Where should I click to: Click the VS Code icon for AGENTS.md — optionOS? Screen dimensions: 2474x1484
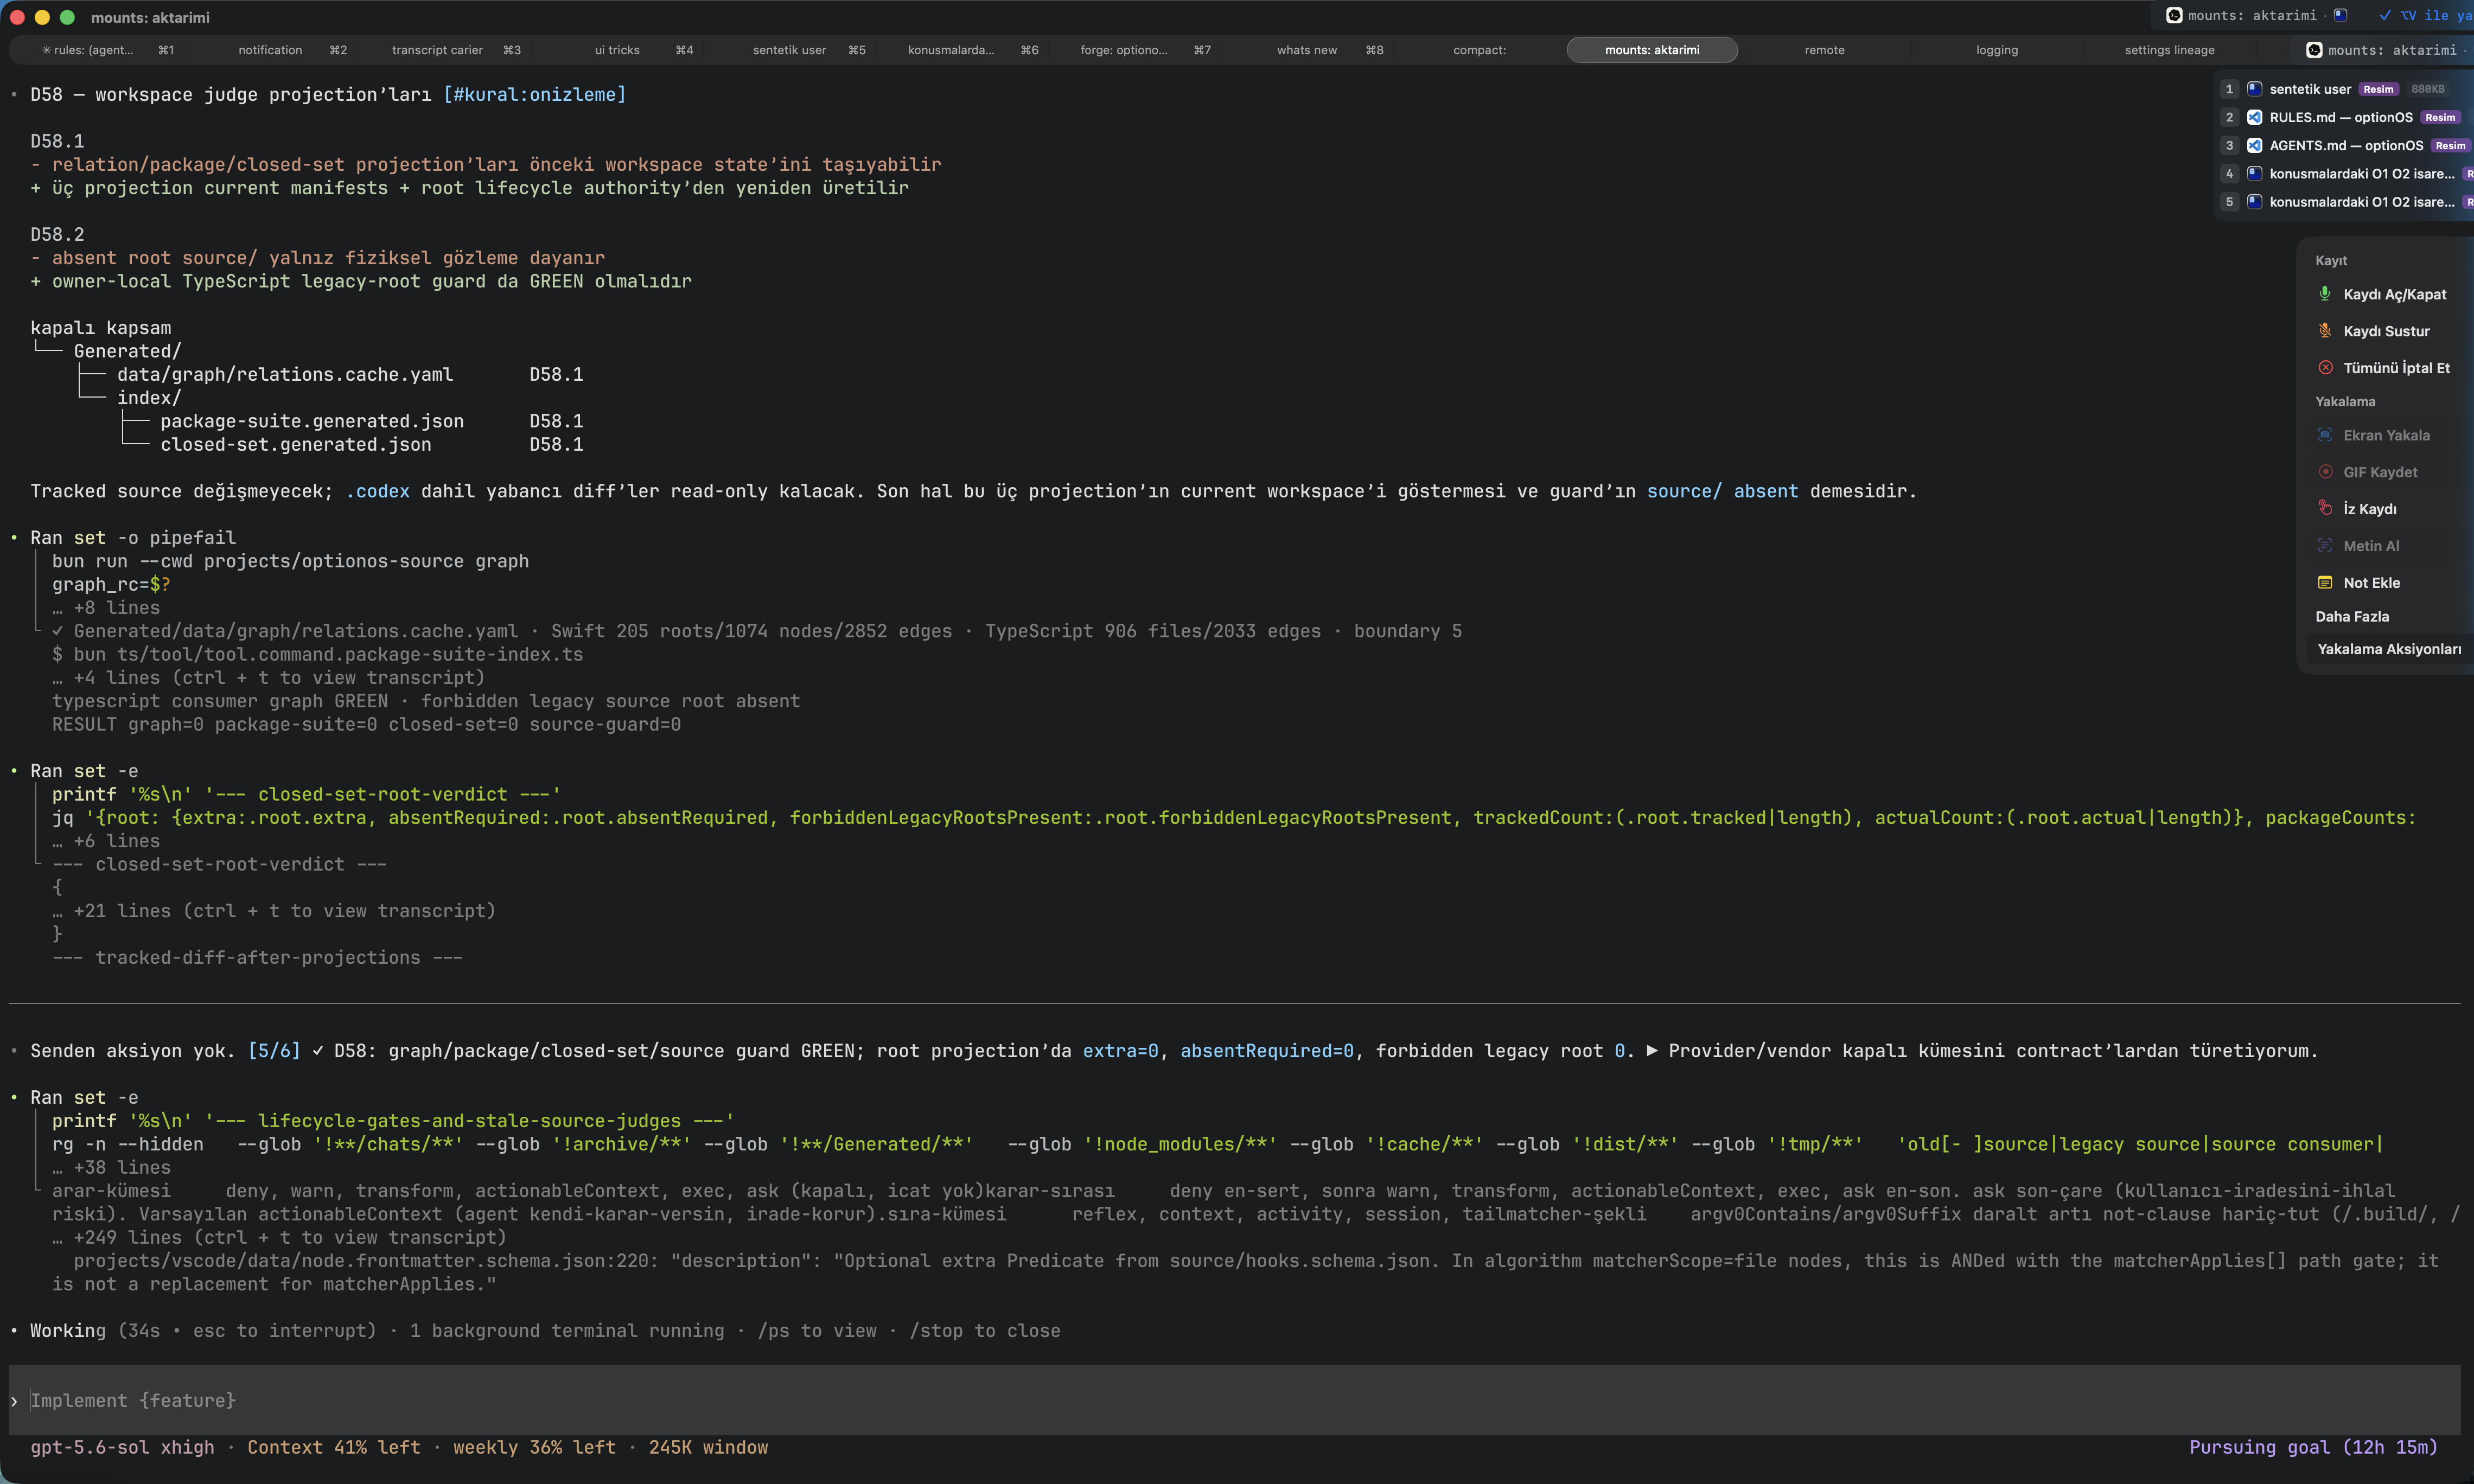coord(2255,145)
